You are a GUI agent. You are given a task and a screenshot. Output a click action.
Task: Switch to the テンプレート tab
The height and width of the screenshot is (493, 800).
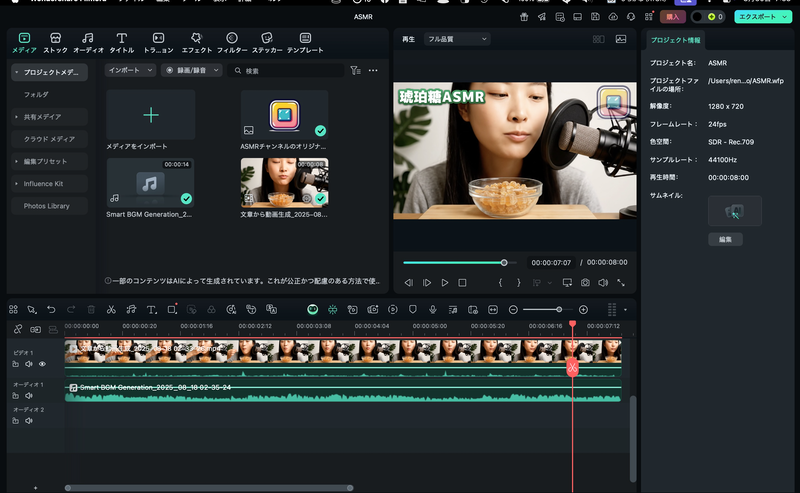[305, 43]
